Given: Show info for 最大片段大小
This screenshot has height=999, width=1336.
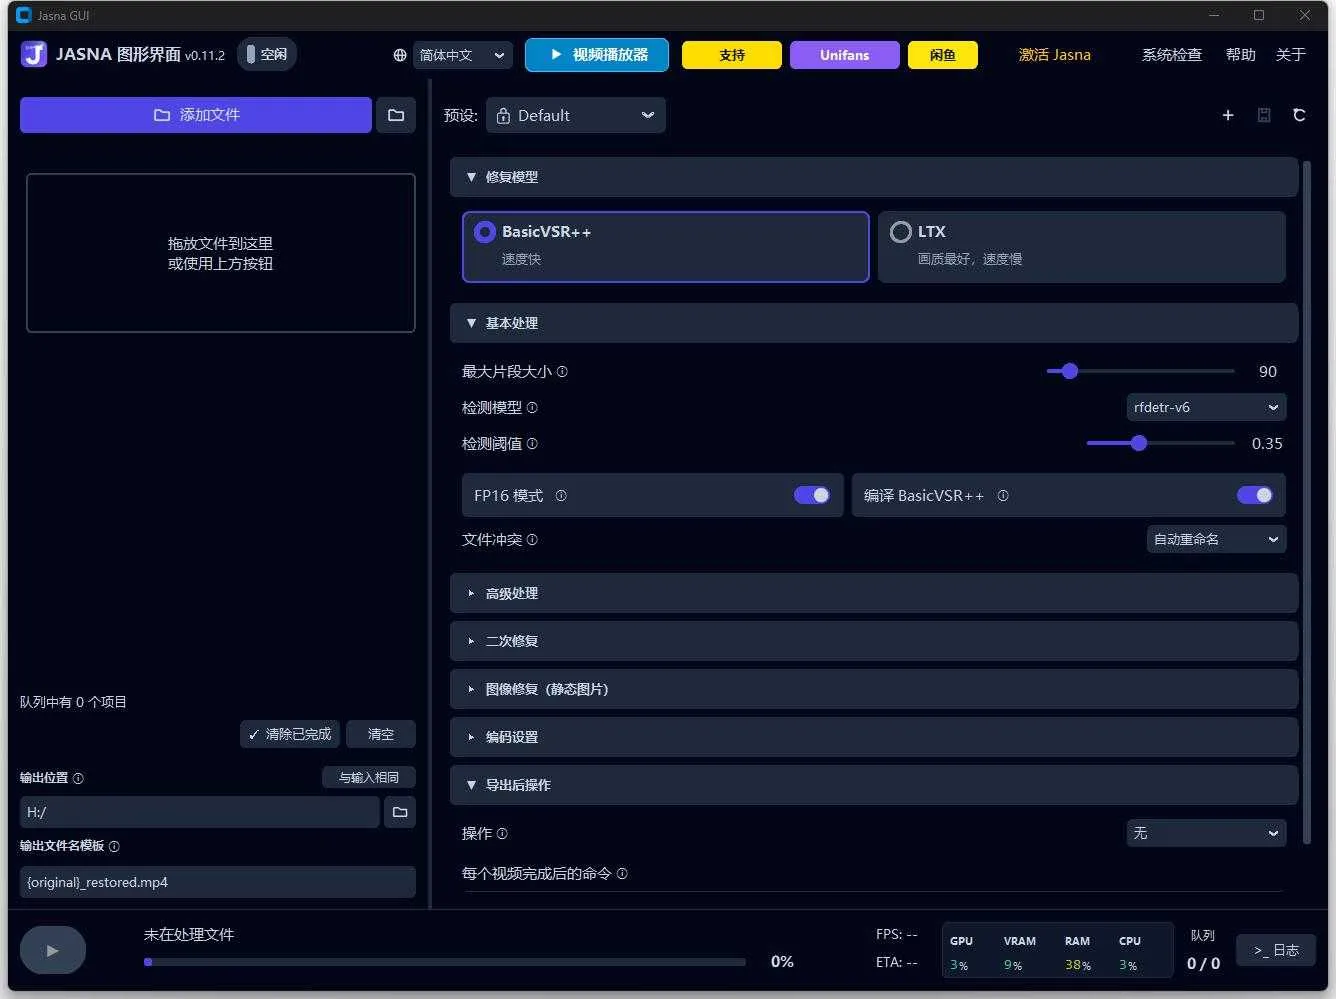Looking at the screenshot, I should coord(562,372).
